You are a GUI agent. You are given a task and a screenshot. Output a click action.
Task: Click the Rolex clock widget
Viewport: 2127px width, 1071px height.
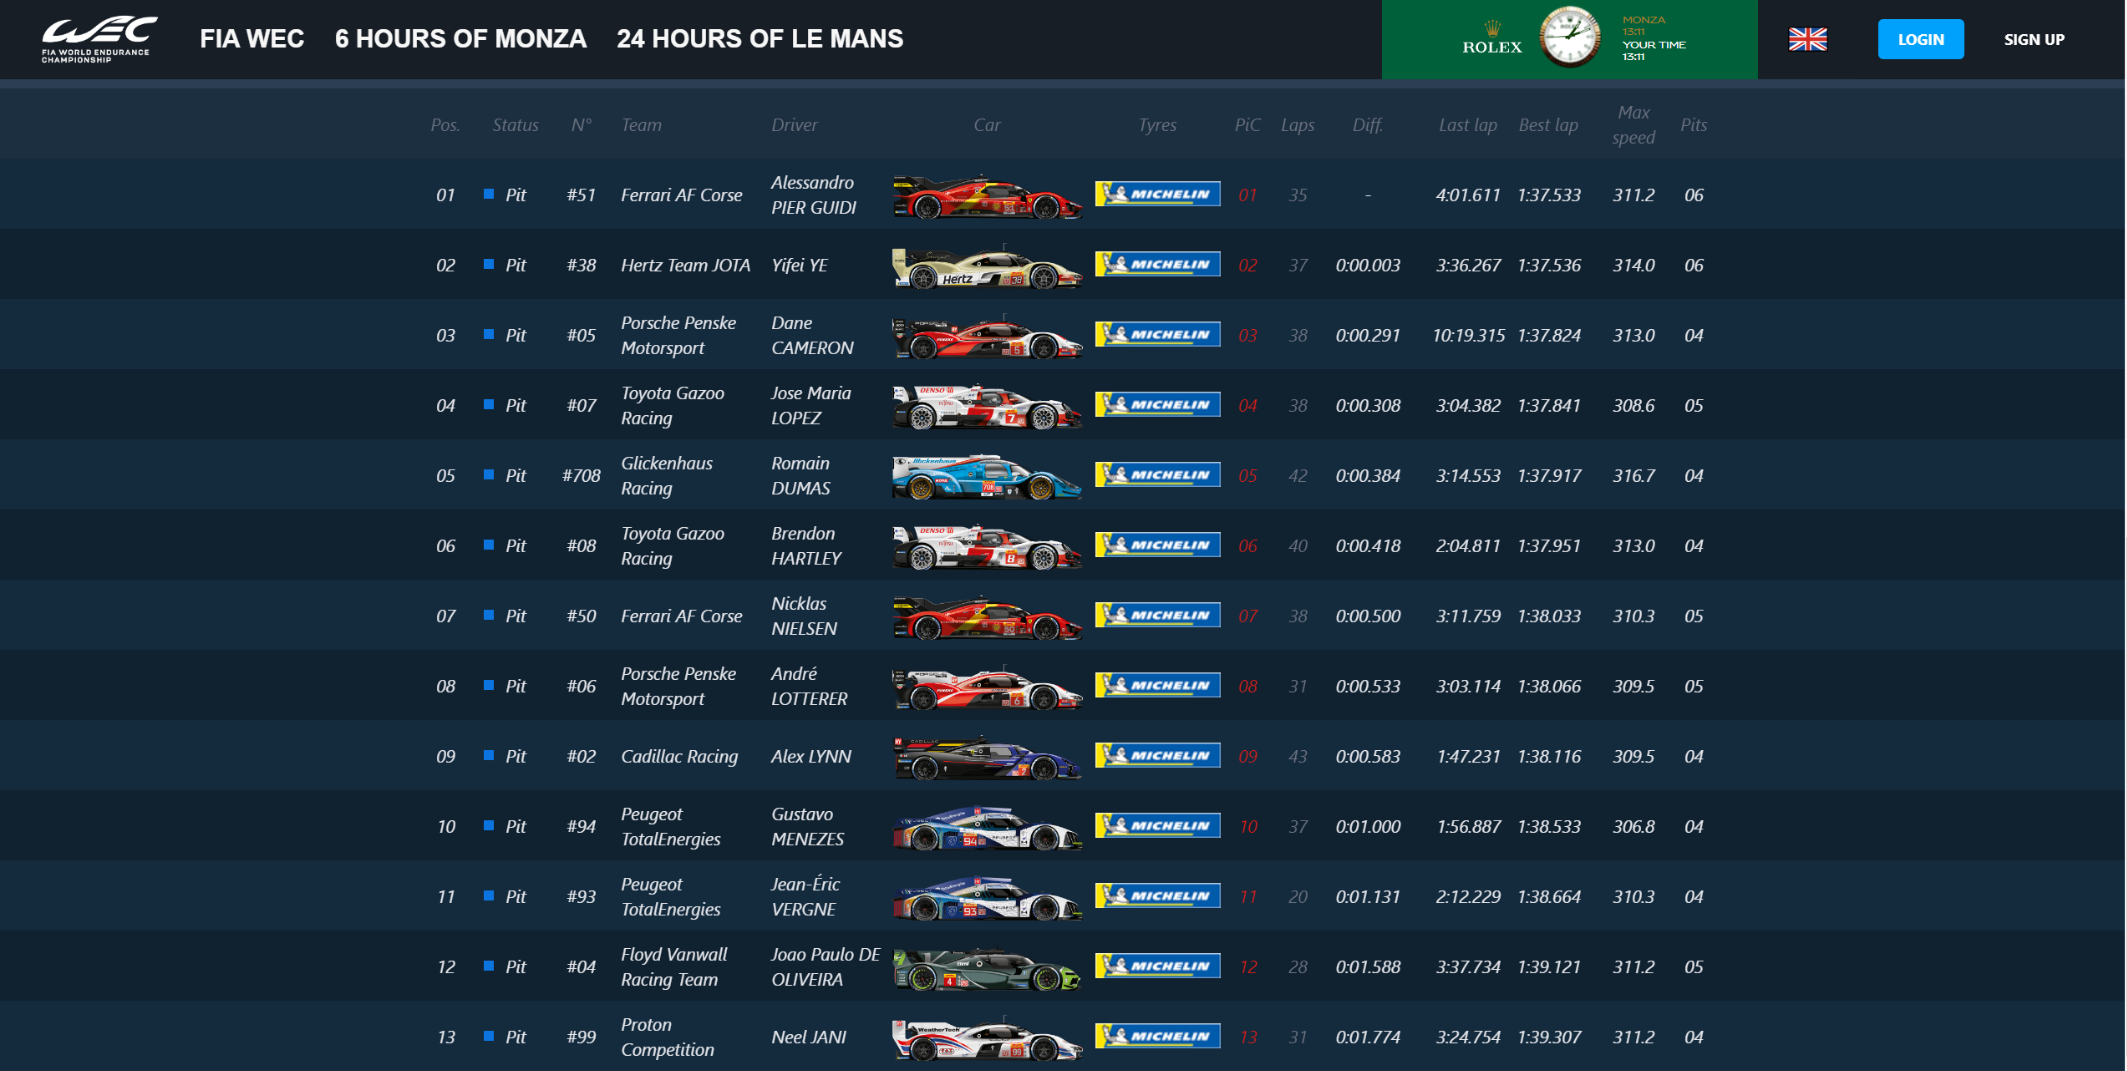click(1569, 39)
